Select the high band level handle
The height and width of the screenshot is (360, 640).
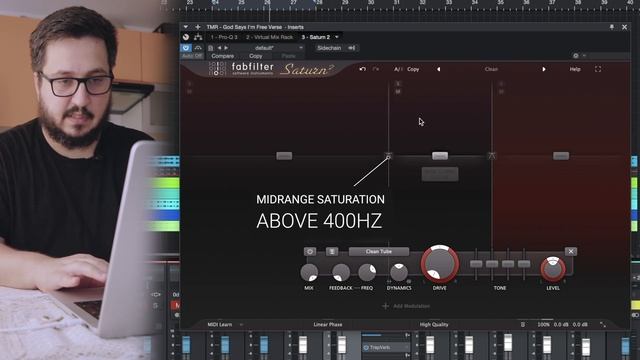[561, 156]
